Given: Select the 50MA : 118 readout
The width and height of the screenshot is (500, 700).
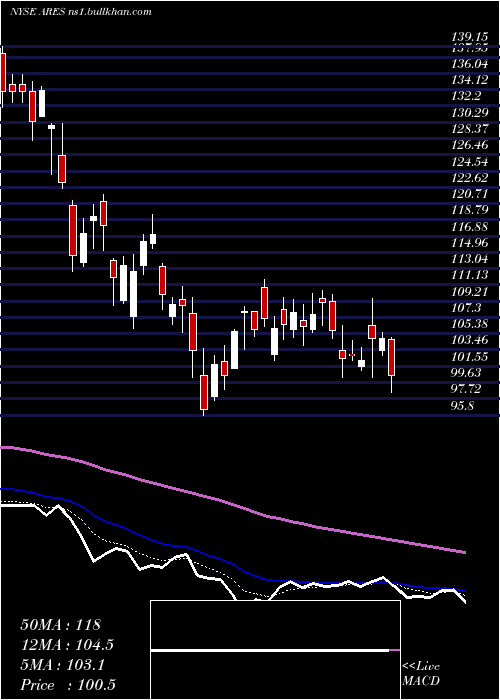Looking at the screenshot, I should (x=61, y=625).
